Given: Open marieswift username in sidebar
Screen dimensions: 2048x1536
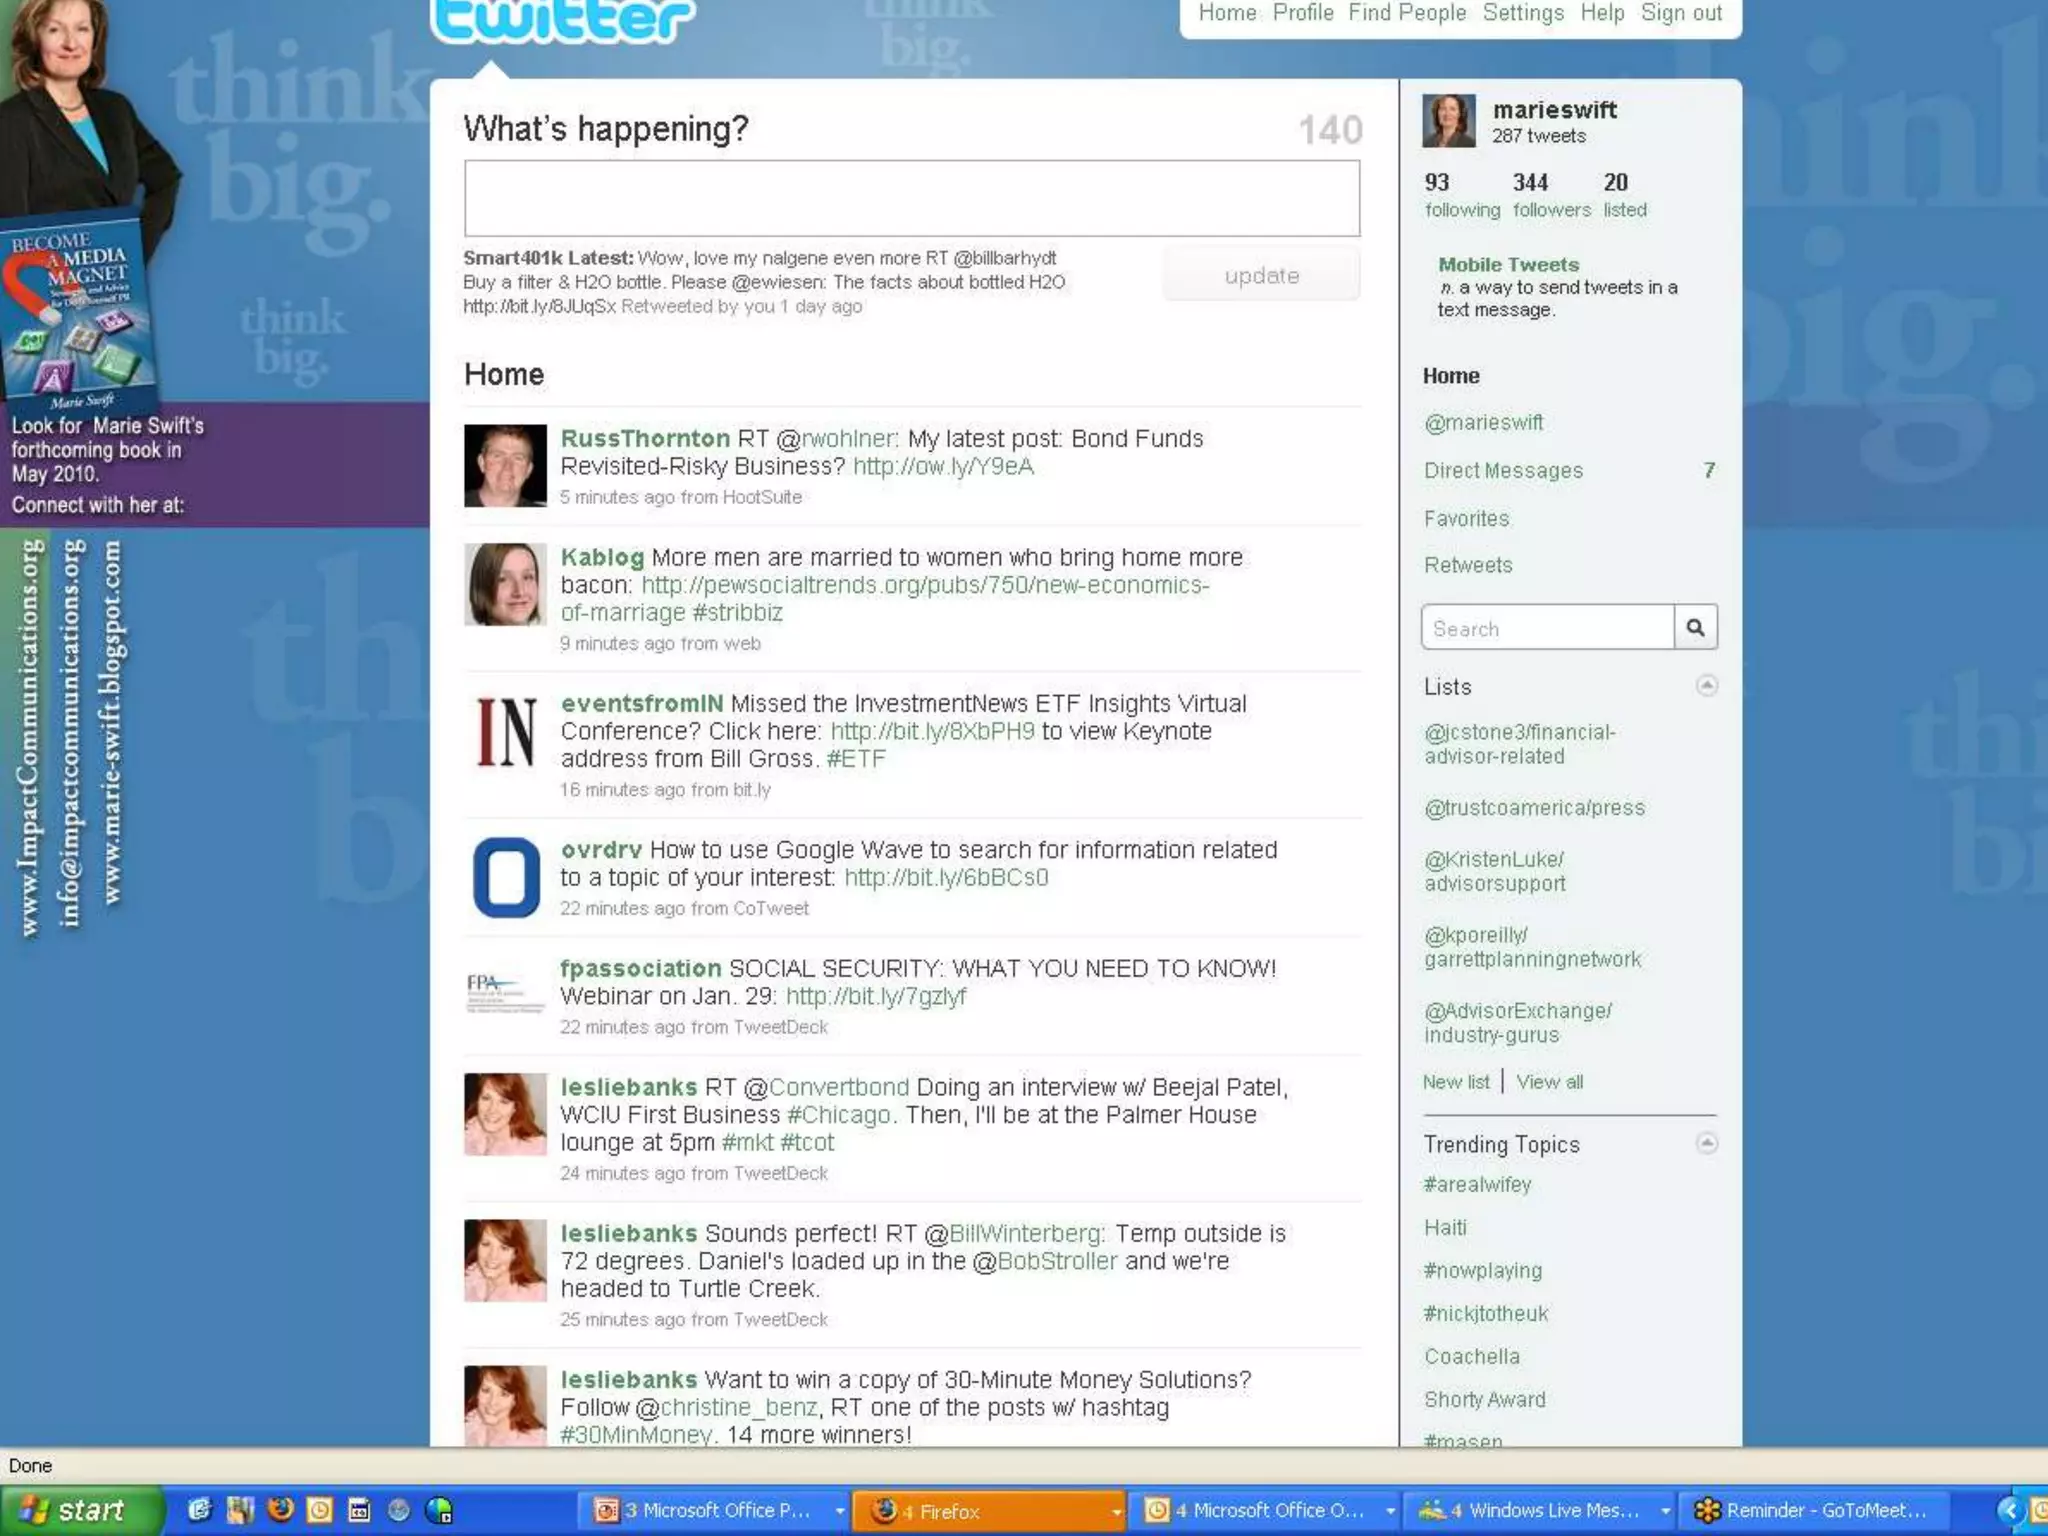Looking at the screenshot, I should click(1554, 109).
